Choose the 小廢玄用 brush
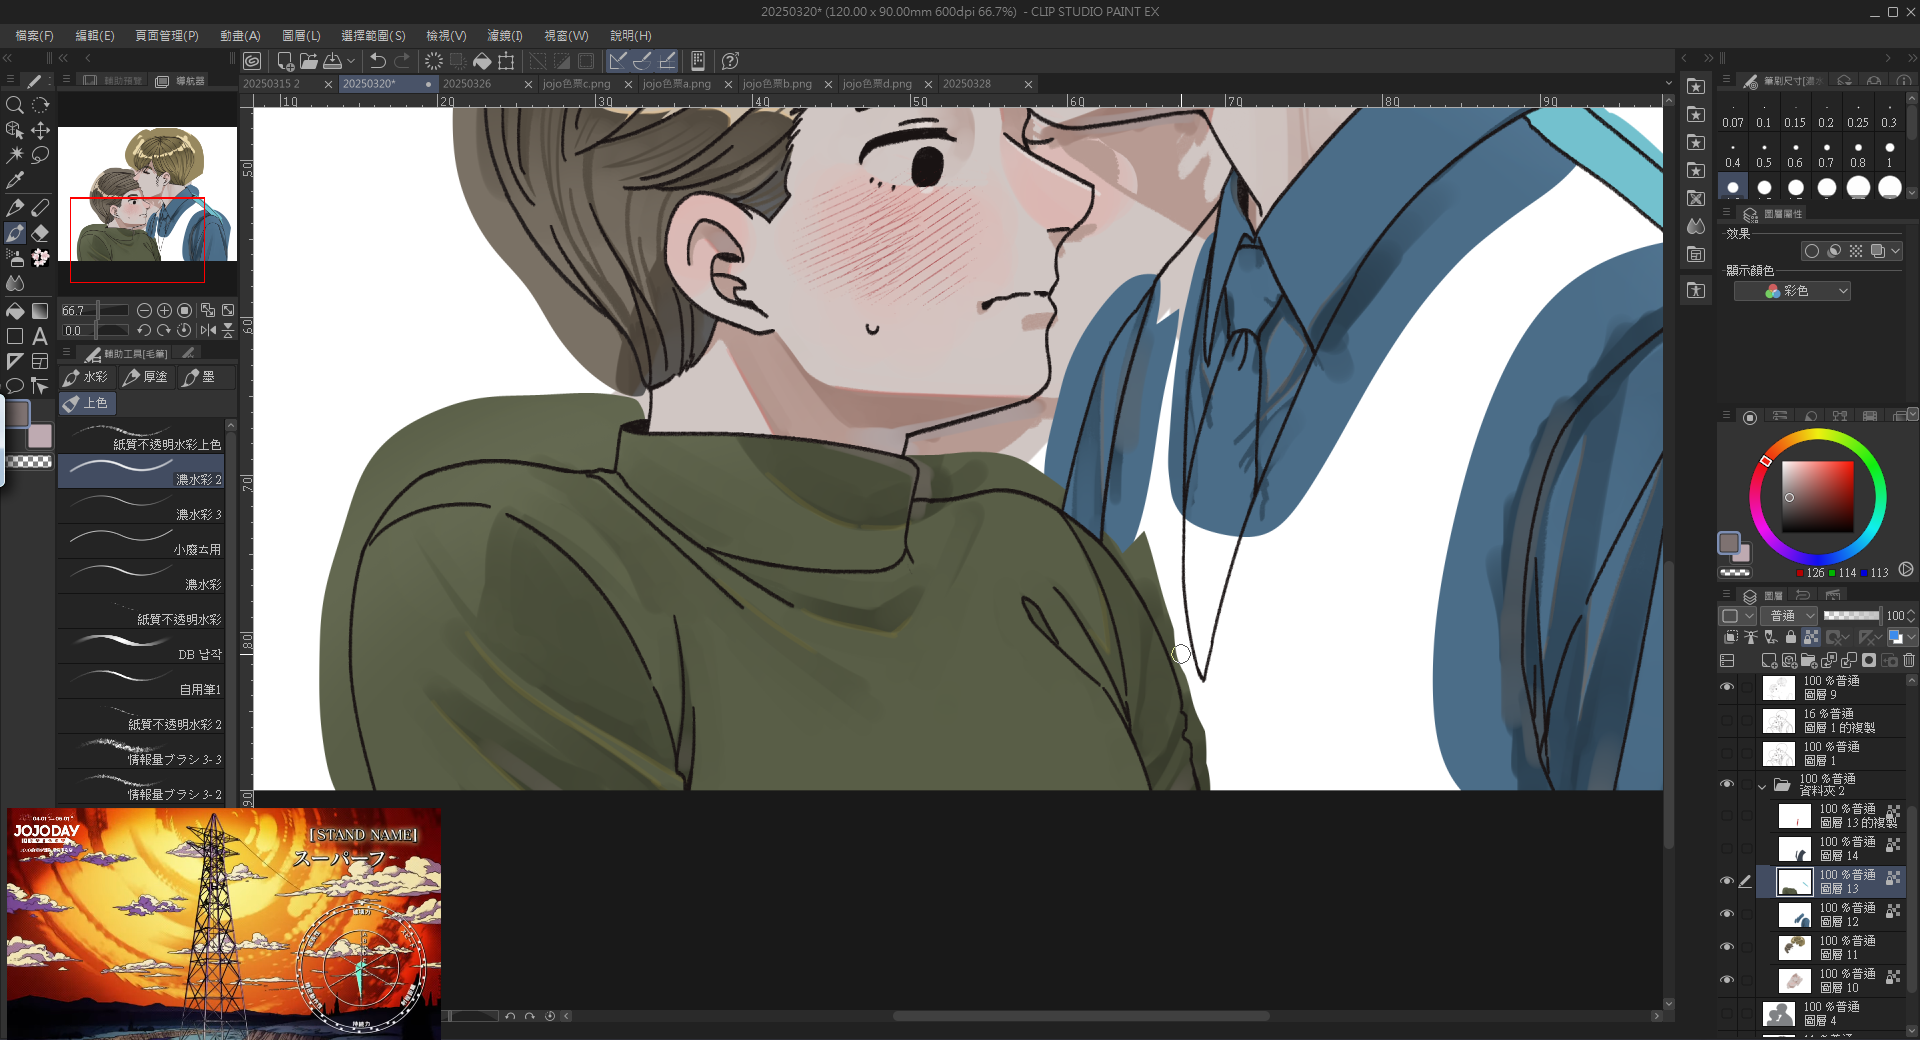Screen dimensions: 1920x1040 point(141,543)
